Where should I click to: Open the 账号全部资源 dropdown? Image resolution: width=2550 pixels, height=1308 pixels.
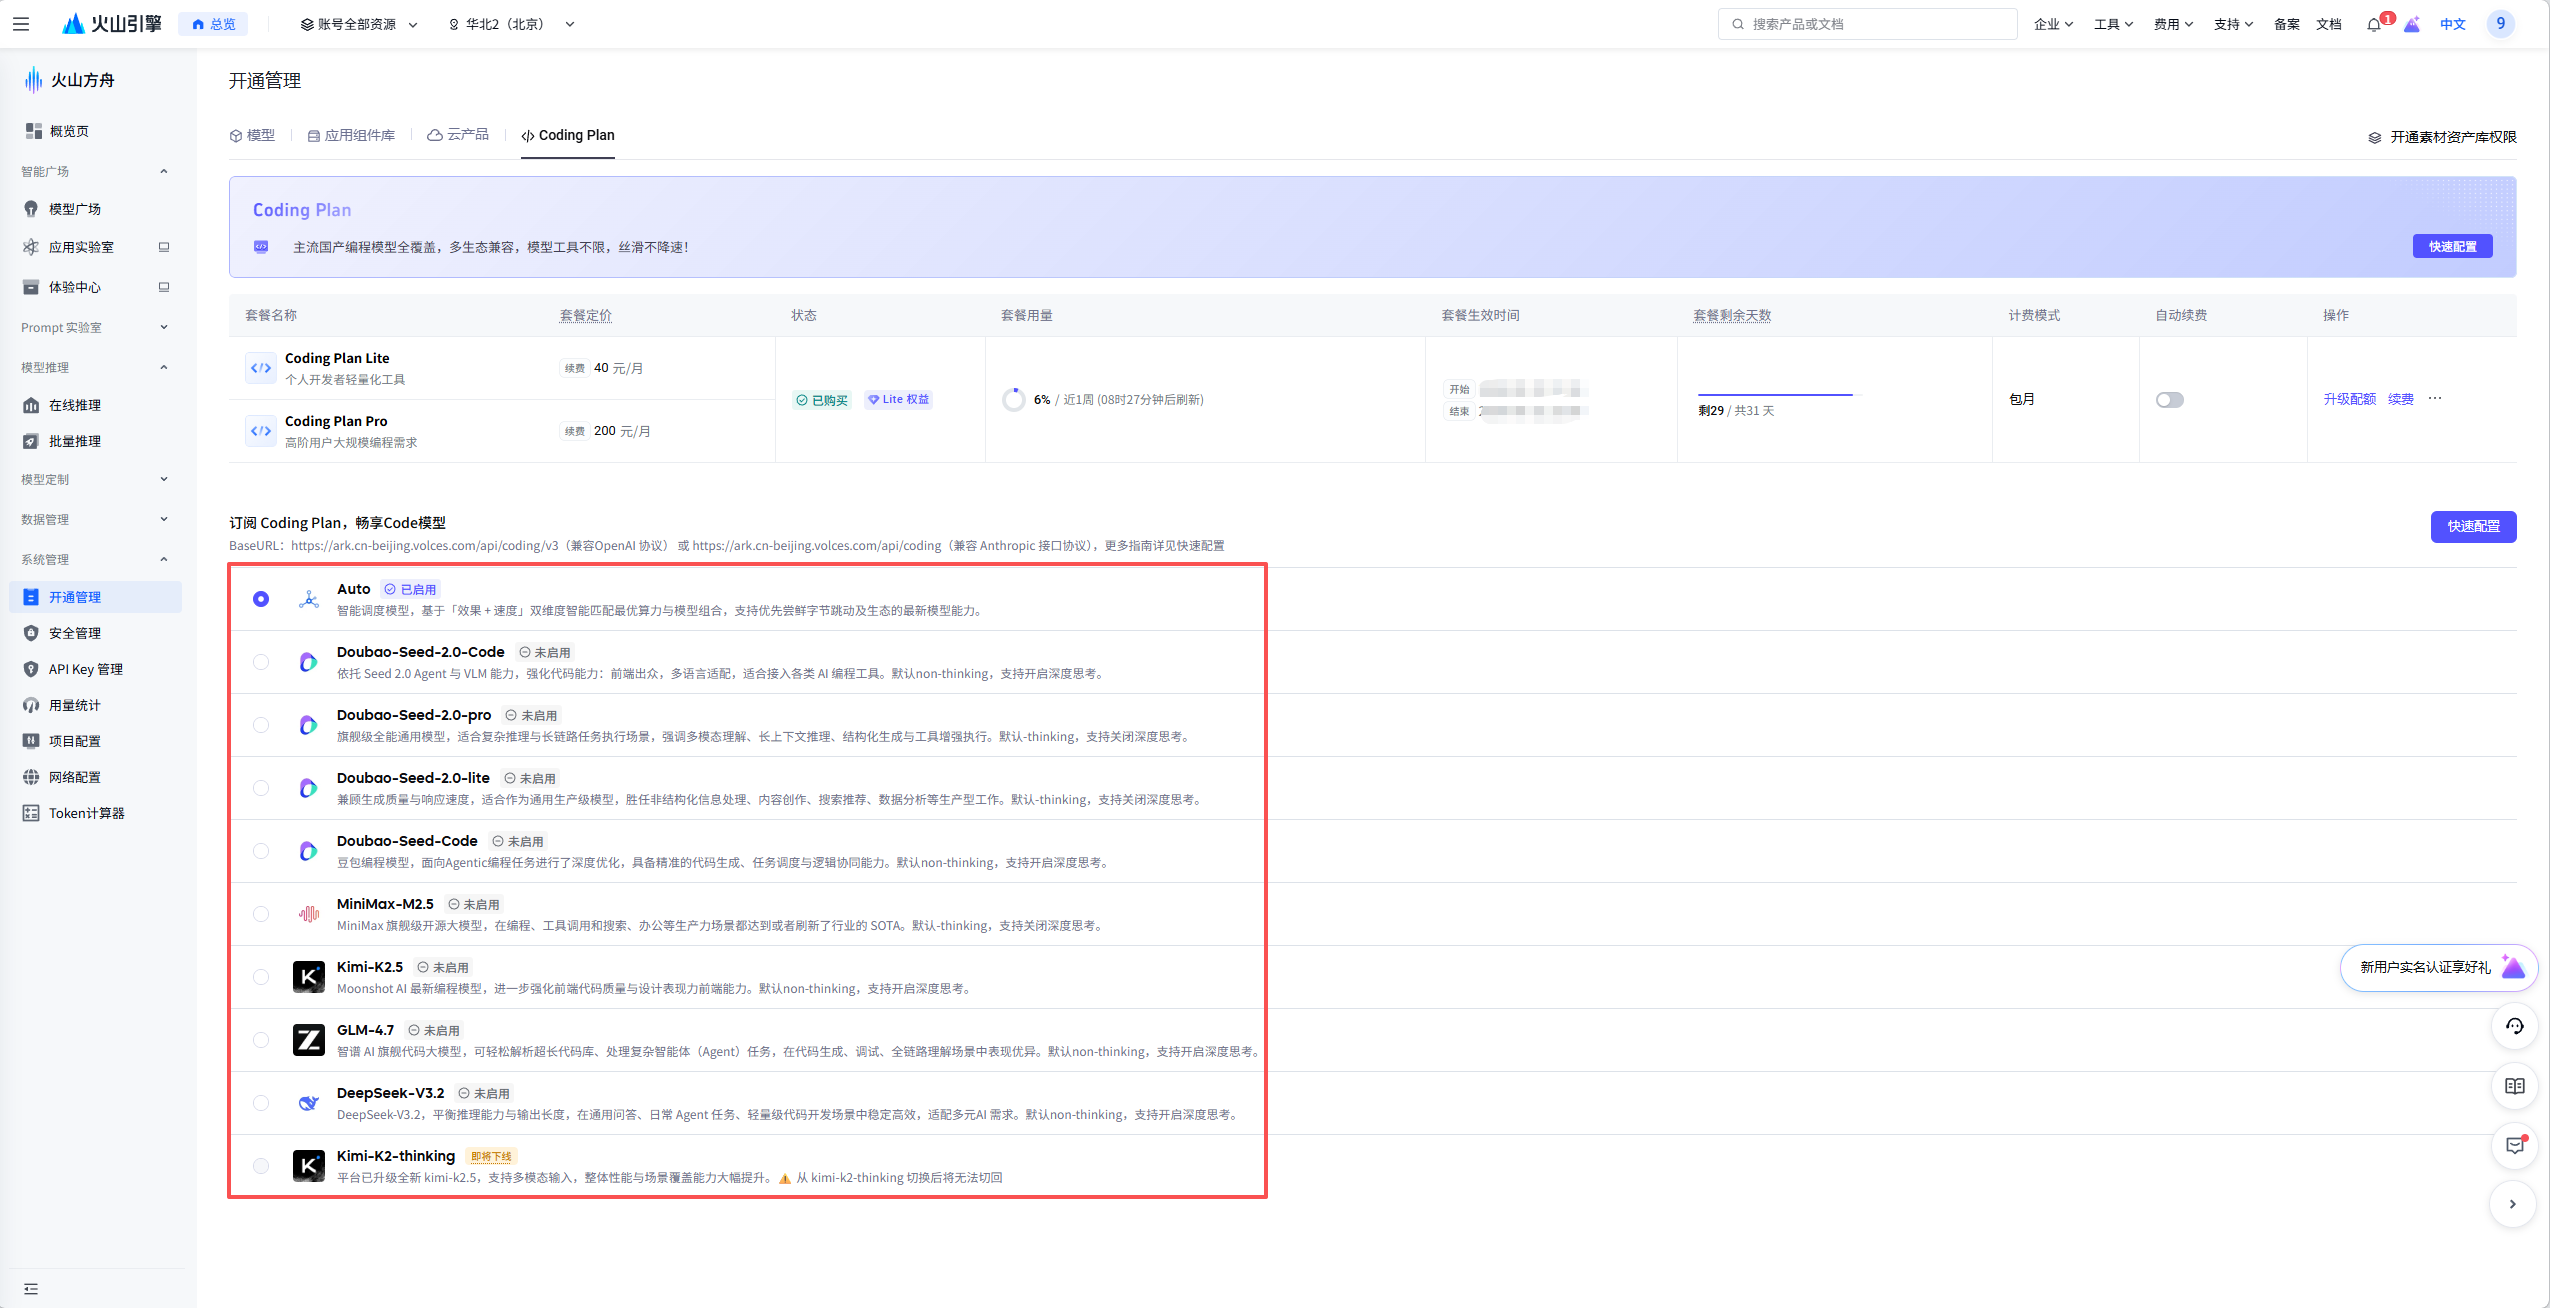[x=359, y=24]
